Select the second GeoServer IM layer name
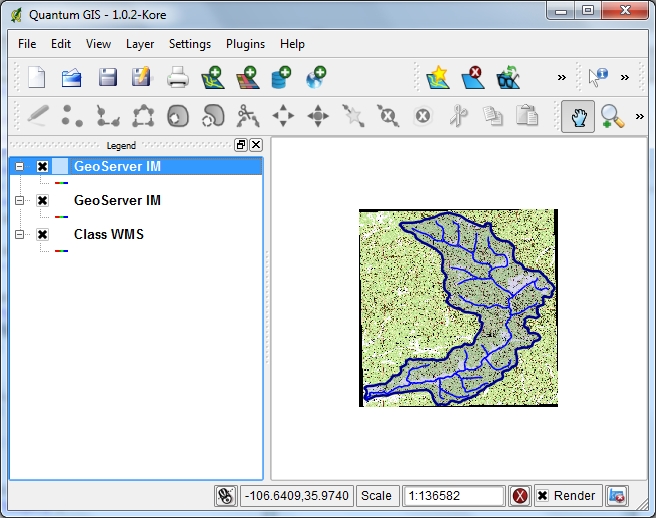This screenshot has width=656, height=518. click(117, 200)
